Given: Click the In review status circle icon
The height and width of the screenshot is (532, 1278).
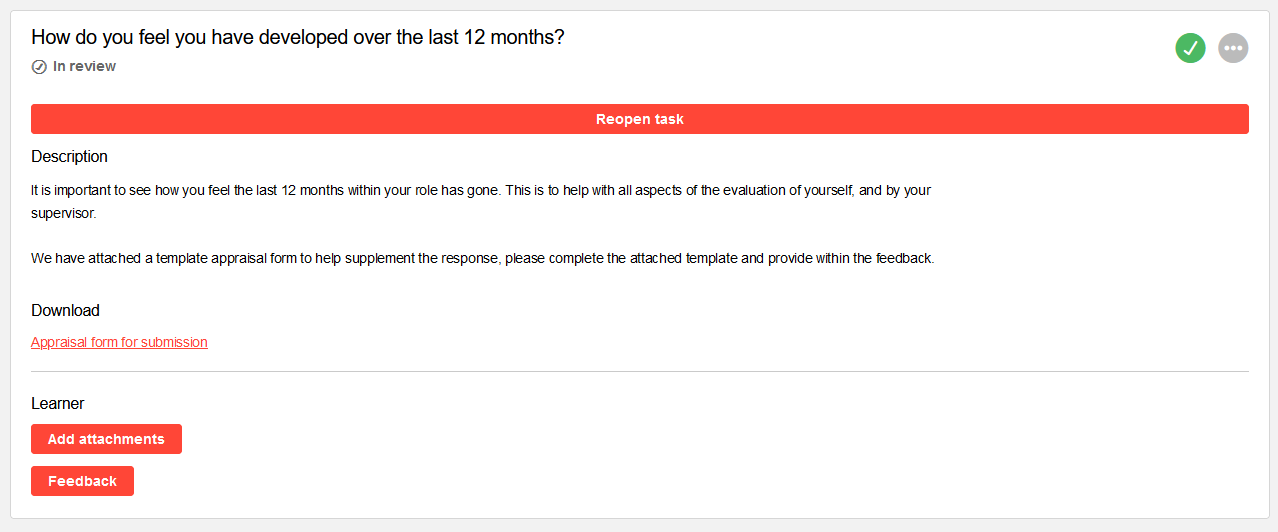Looking at the screenshot, I should coord(39,67).
